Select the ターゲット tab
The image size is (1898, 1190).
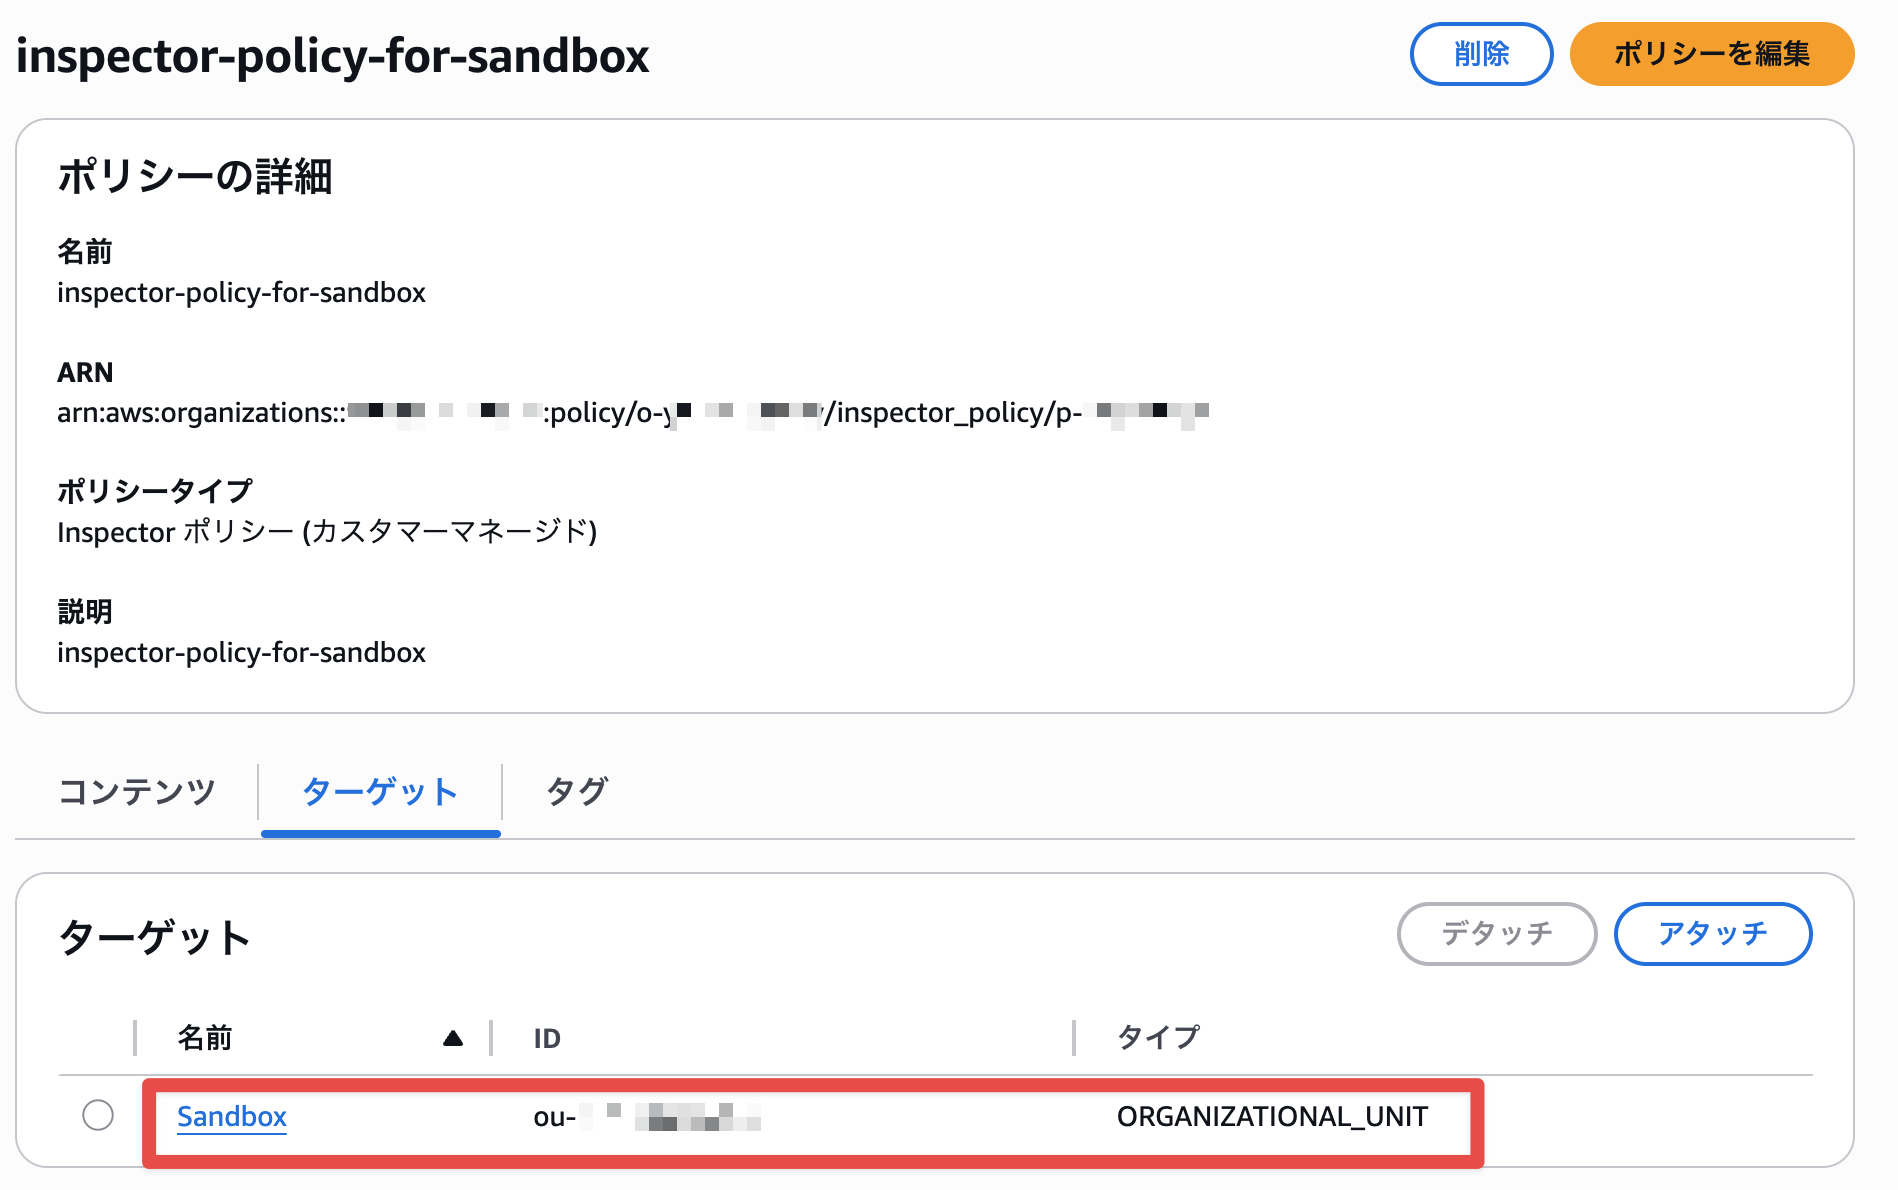click(x=380, y=792)
